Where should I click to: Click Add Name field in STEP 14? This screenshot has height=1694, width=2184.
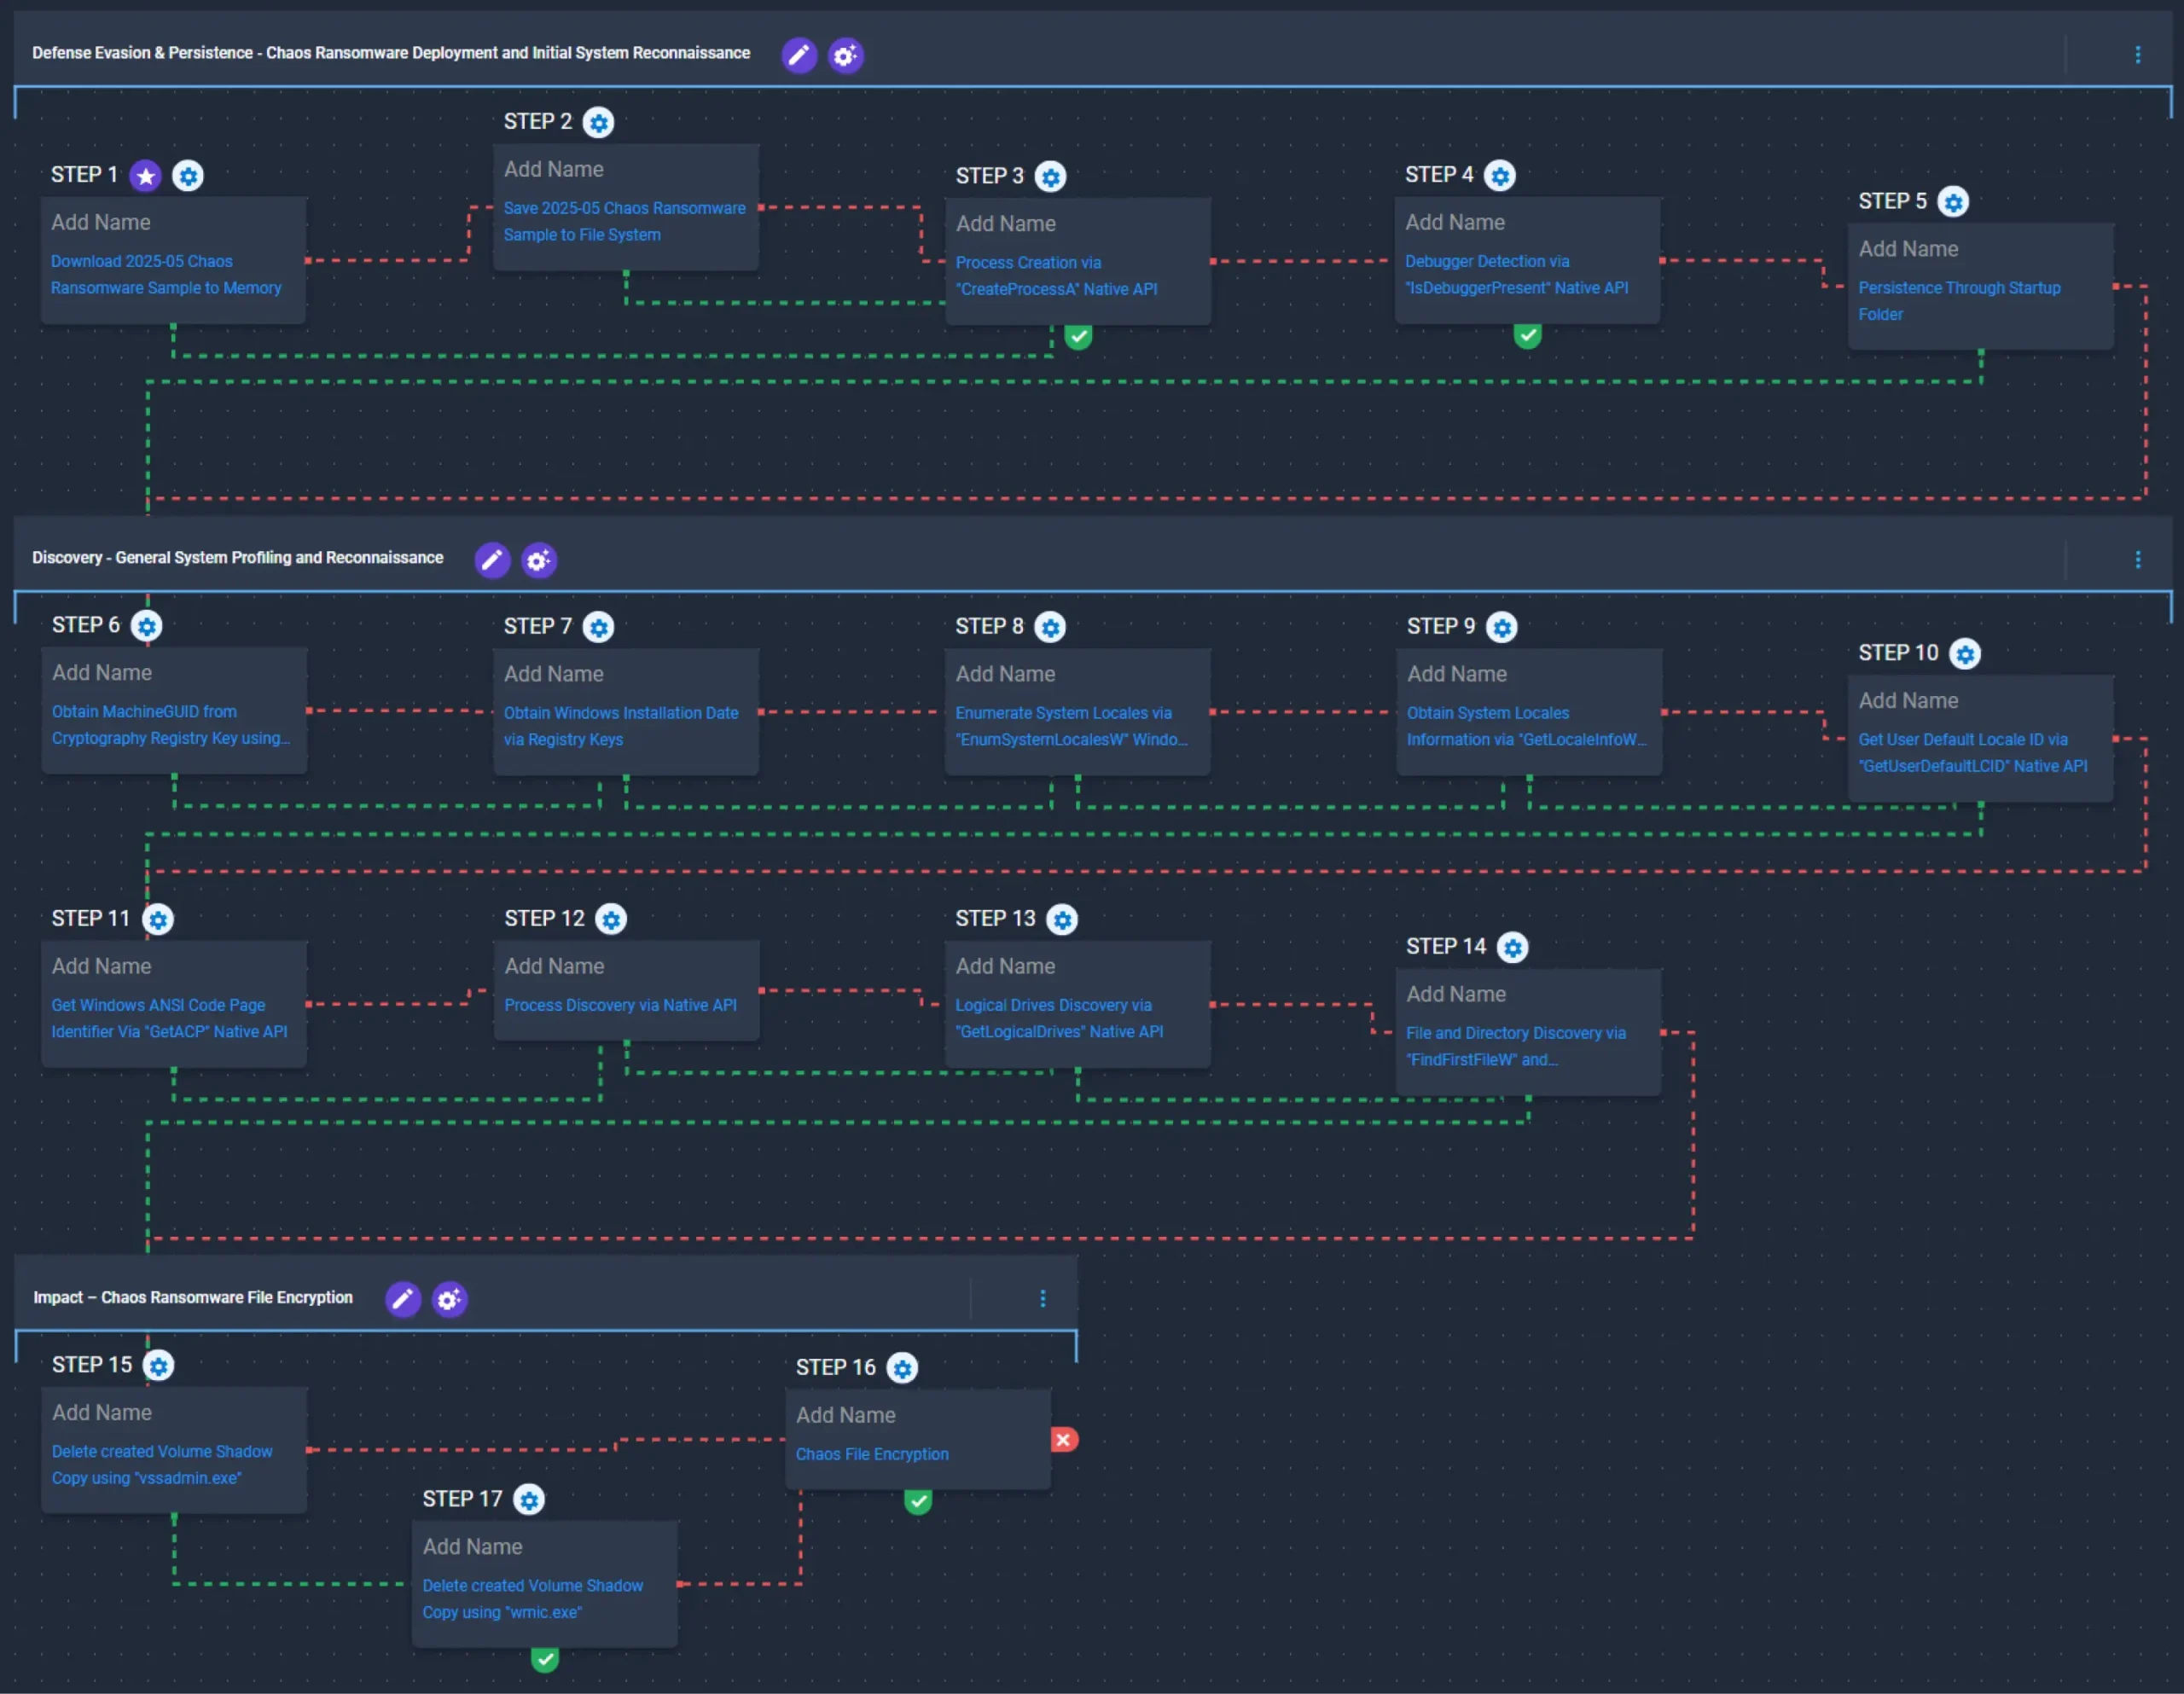pyautogui.click(x=1456, y=995)
